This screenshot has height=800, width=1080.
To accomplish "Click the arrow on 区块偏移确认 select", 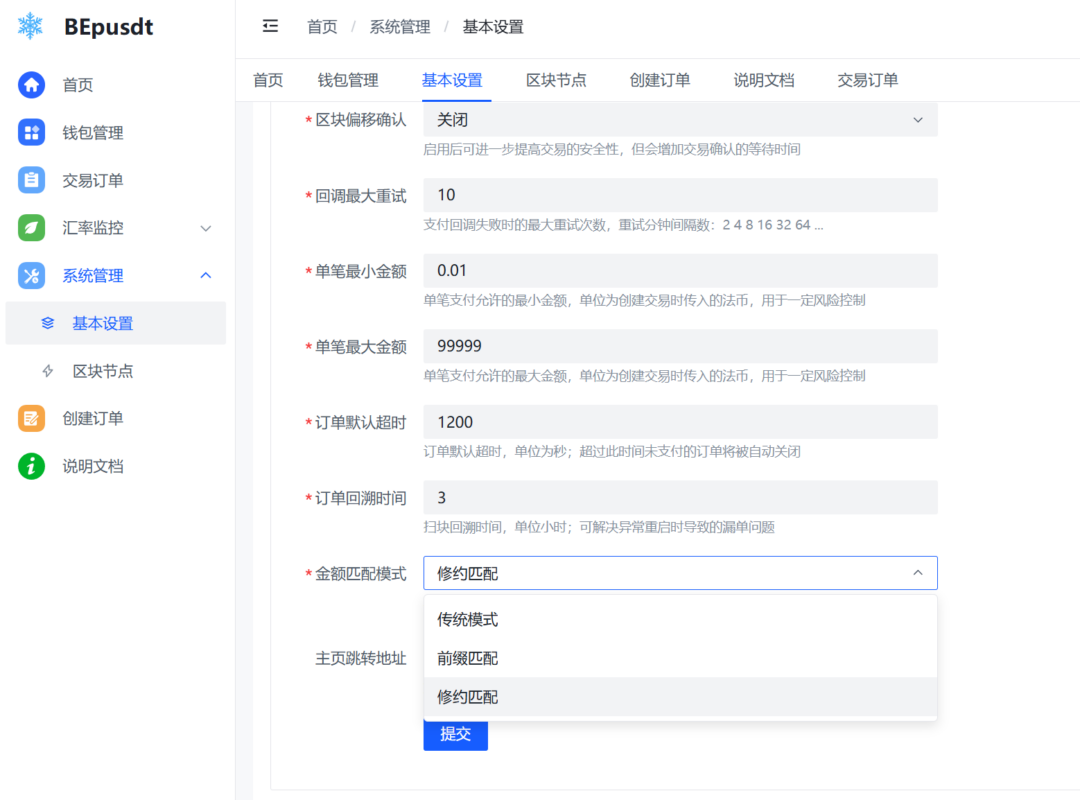I will 917,120.
